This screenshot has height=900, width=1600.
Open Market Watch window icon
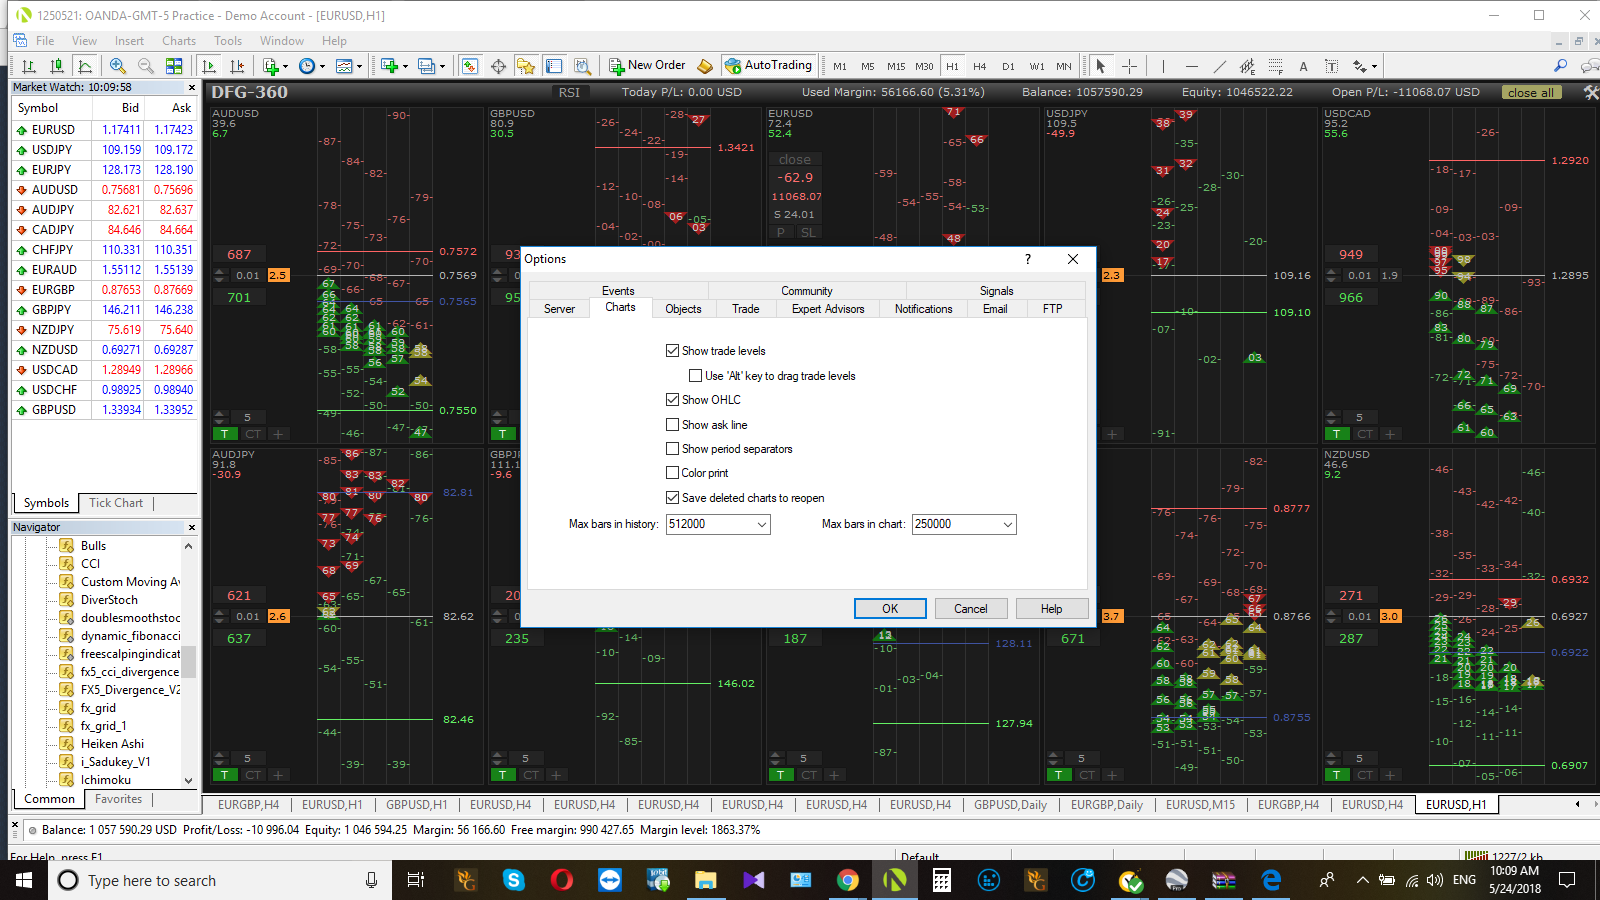(470, 66)
